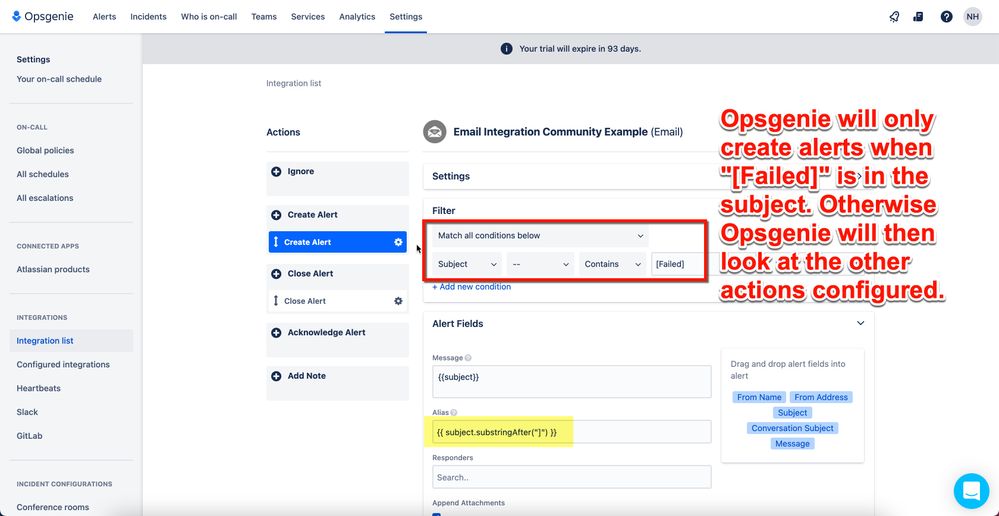This screenshot has width=999, height=516.
Task: Open the Teams menu
Action: (x=264, y=17)
